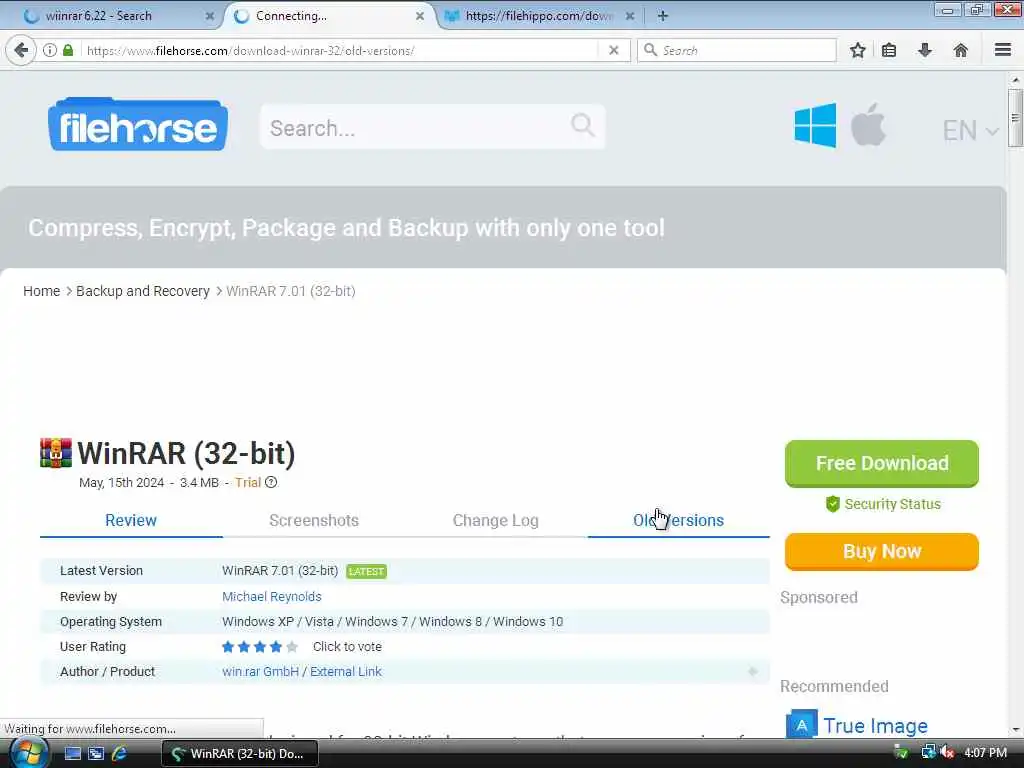Follow the Home breadcrumb link
This screenshot has width=1024, height=768.
coord(41,291)
